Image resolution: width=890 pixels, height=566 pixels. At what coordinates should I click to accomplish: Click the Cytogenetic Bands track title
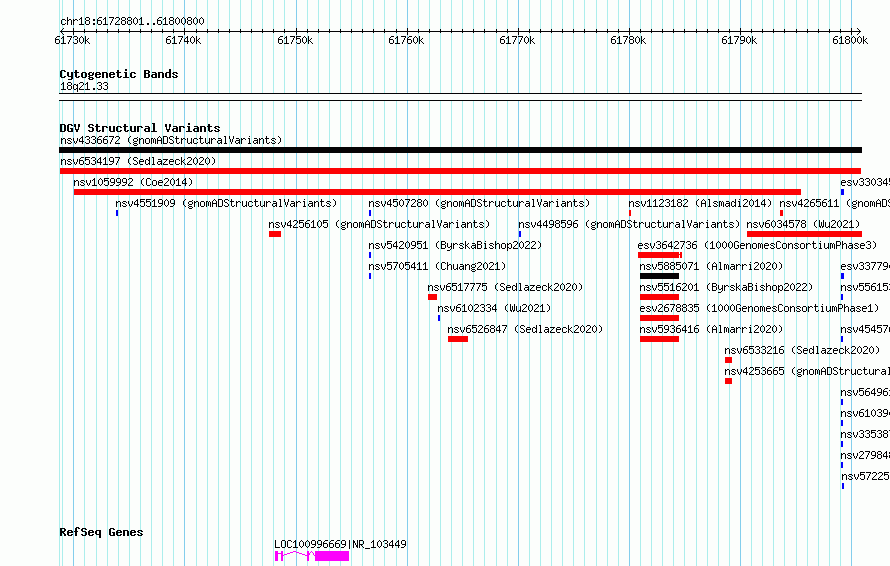coord(119,74)
